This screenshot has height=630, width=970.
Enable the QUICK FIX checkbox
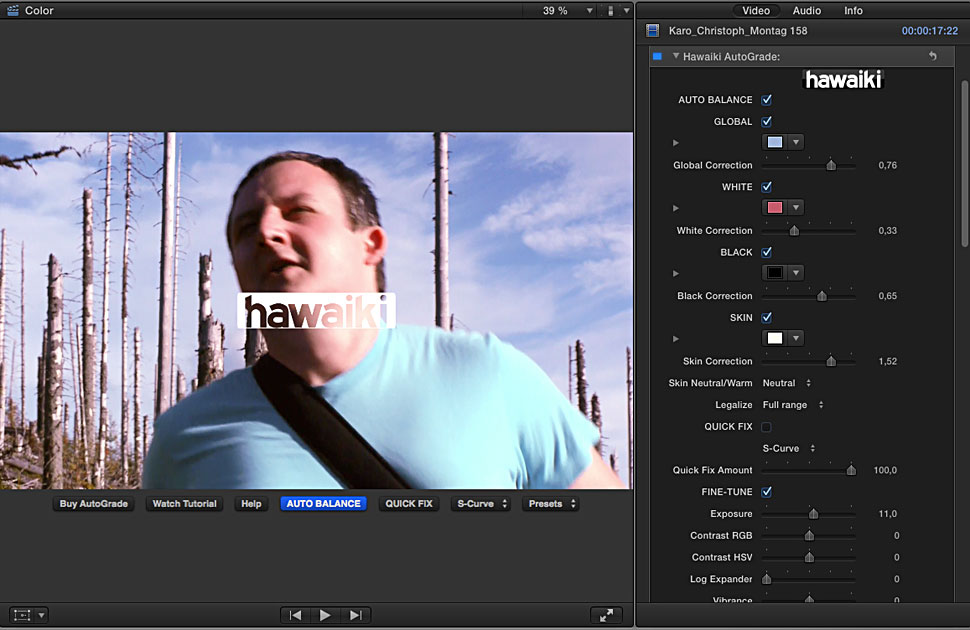click(x=767, y=427)
